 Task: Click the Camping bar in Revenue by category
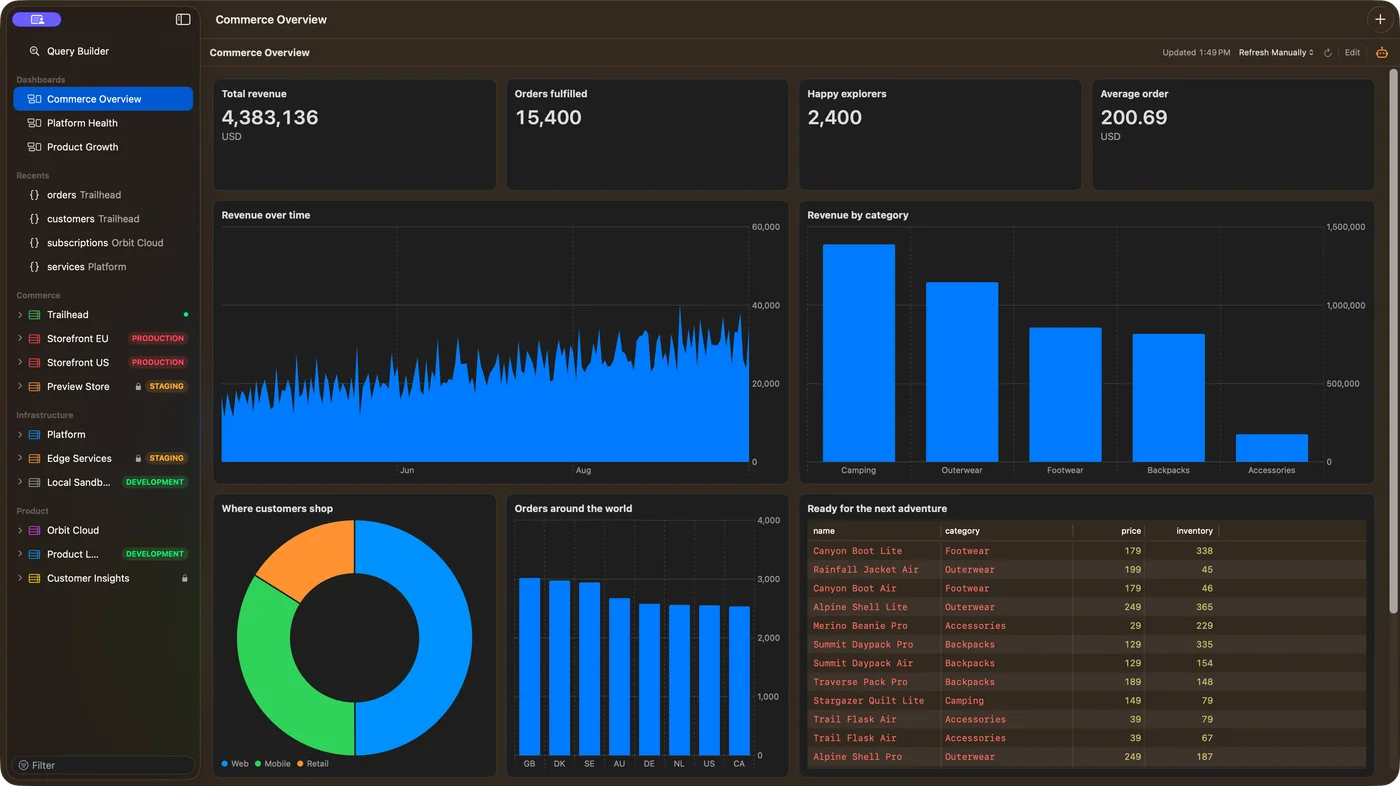point(859,353)
